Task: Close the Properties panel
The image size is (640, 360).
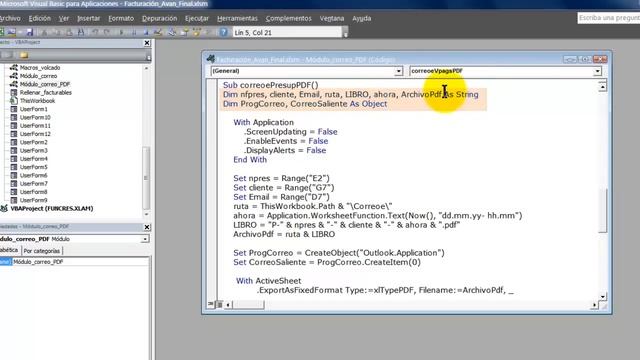Action: pos(147,227)
